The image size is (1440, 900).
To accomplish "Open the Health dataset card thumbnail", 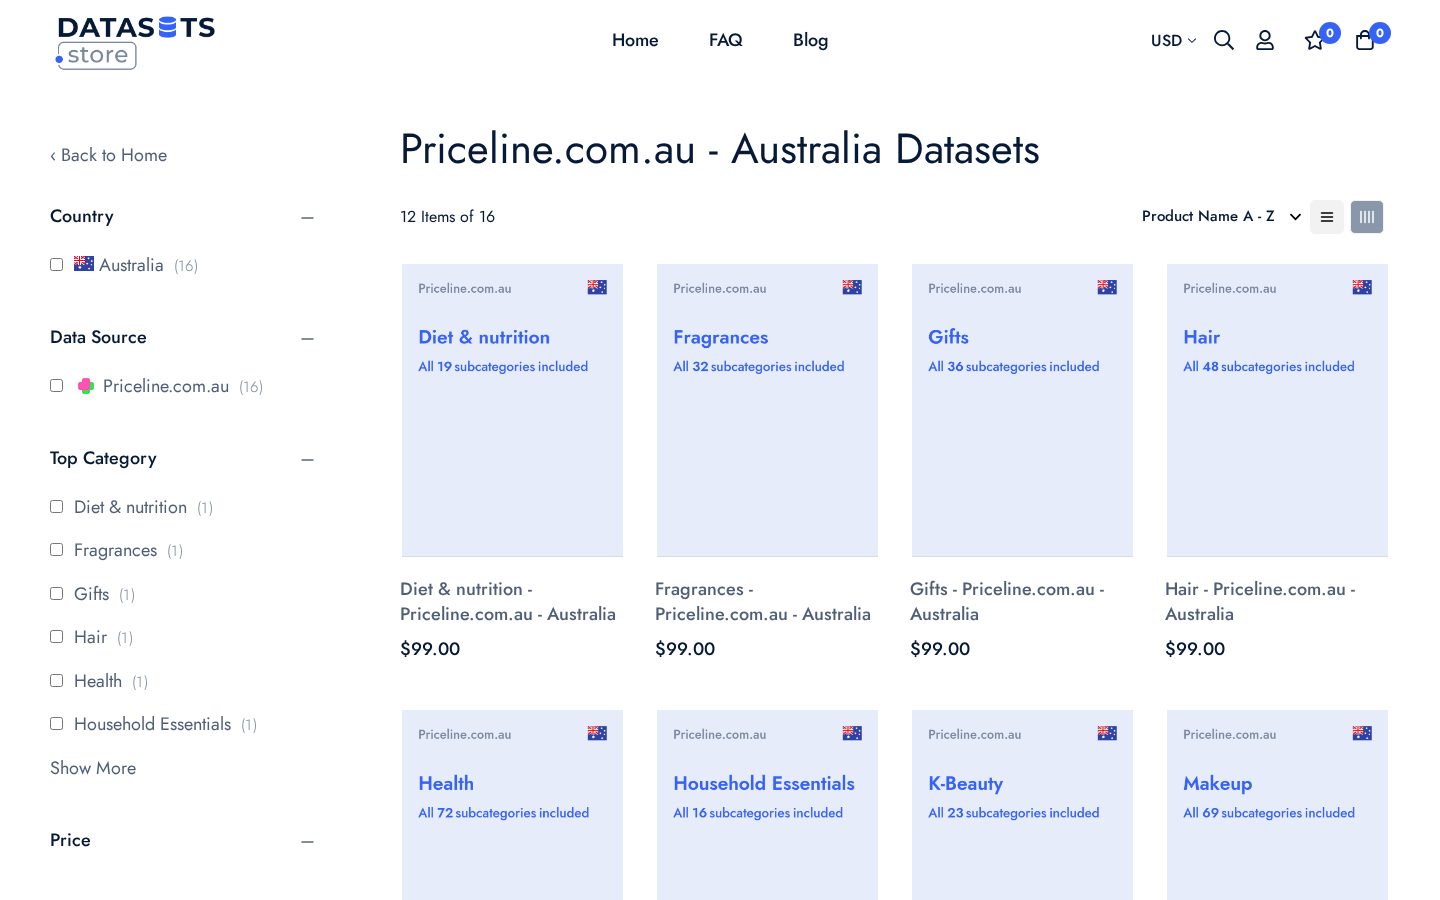I will coord(512,805).
